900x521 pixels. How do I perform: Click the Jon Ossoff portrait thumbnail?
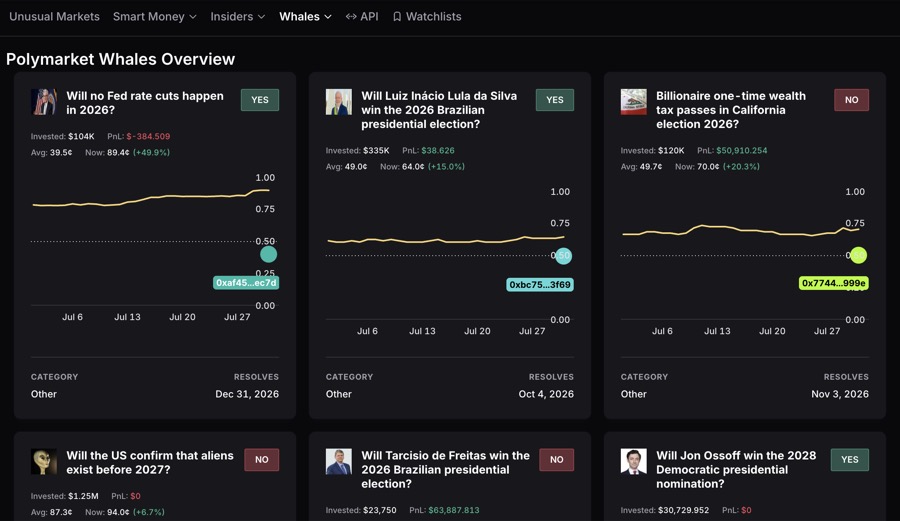[x=634, y=461]
